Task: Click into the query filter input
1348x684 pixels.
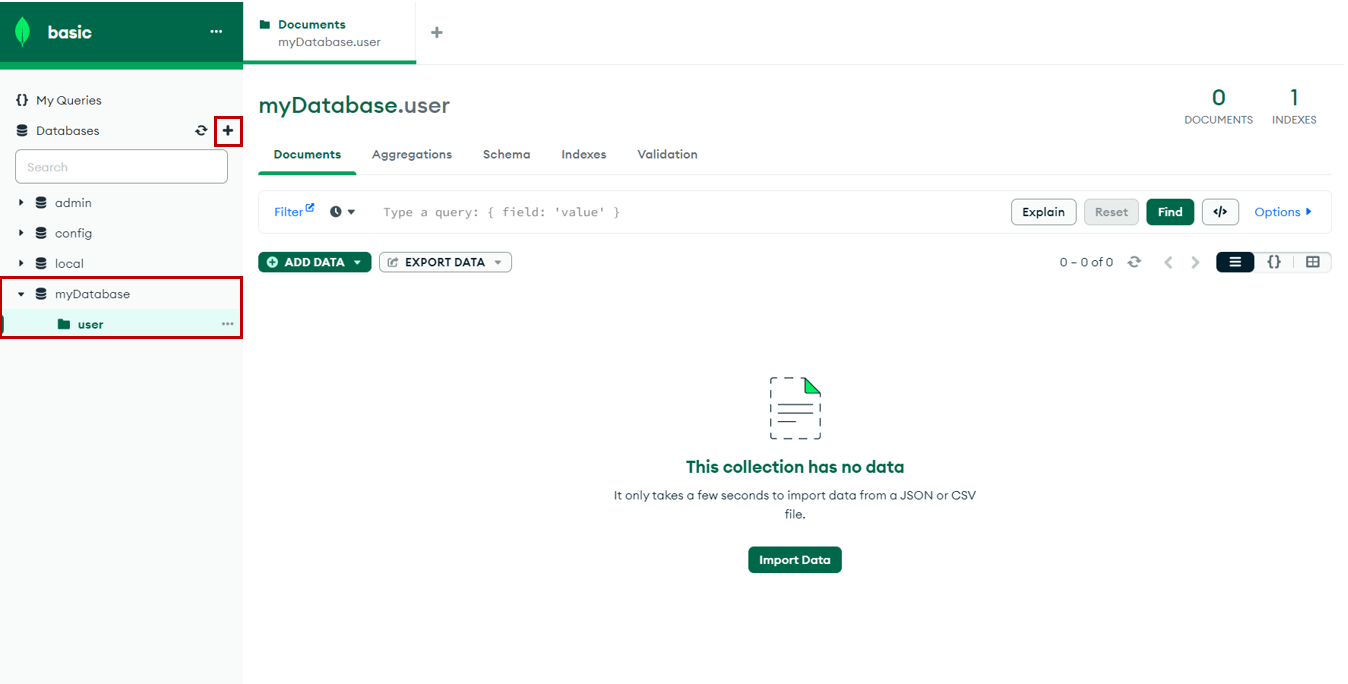Action: tap(690, 212)
